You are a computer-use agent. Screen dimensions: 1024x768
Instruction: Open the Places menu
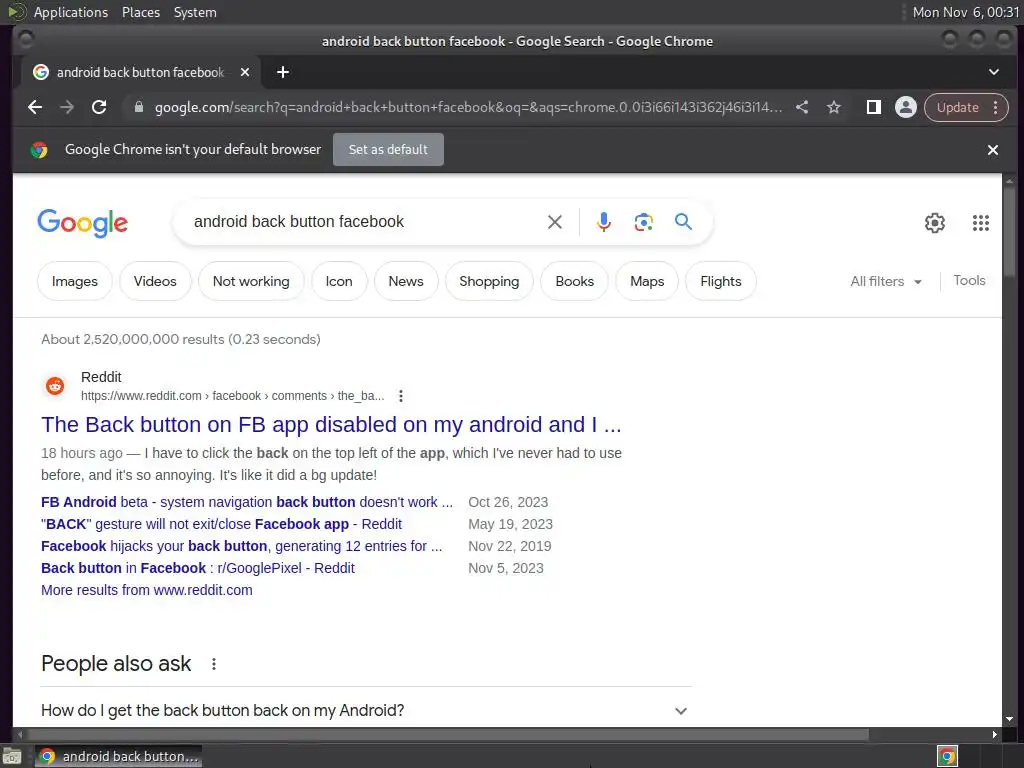click(x=140, y=12)
